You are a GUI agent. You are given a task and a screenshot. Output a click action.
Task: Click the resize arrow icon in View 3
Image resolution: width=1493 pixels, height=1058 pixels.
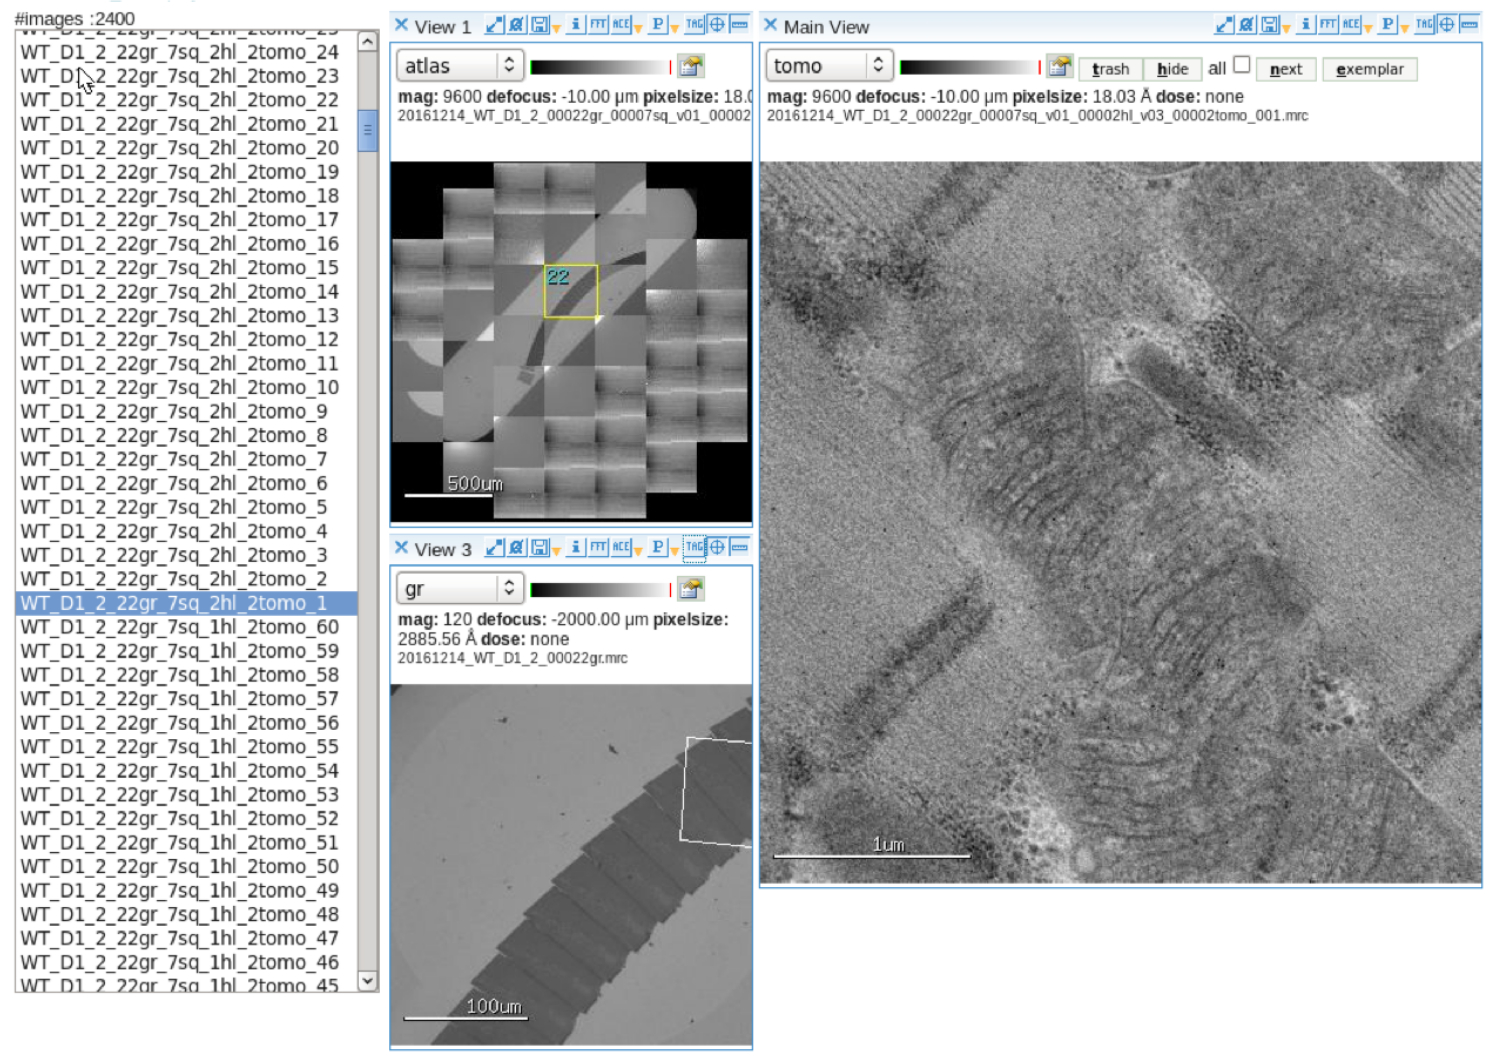click(494, 547)
